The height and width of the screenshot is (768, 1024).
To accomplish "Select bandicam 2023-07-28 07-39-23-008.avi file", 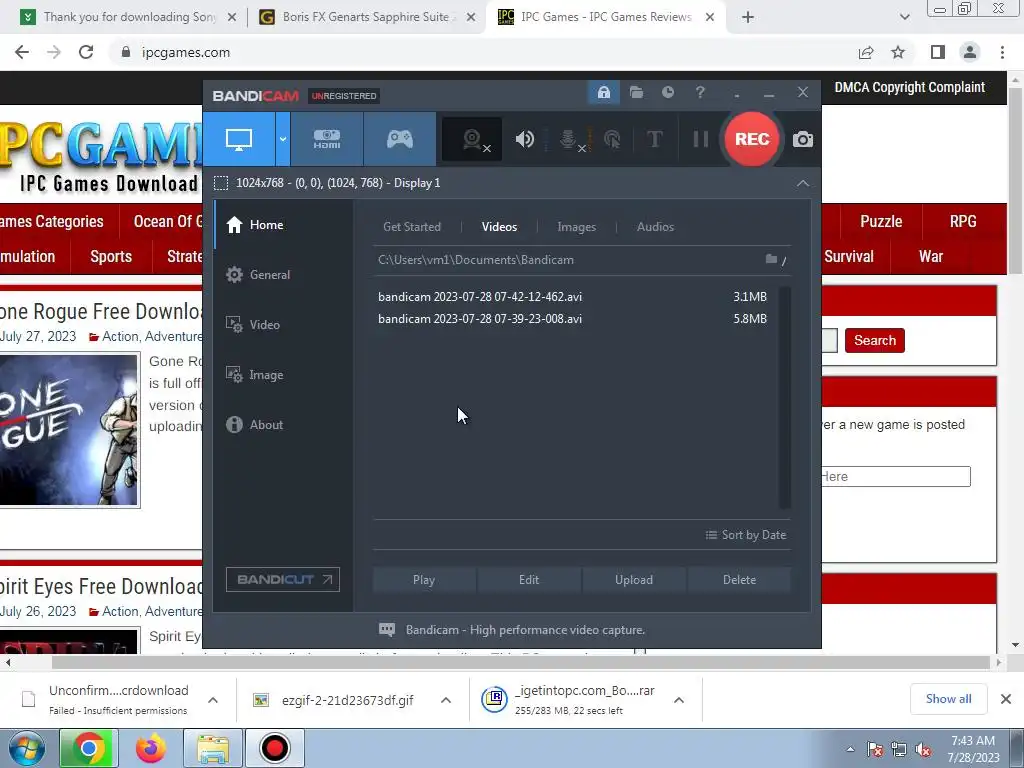I will pyautogui.click(x=572, y=319).
